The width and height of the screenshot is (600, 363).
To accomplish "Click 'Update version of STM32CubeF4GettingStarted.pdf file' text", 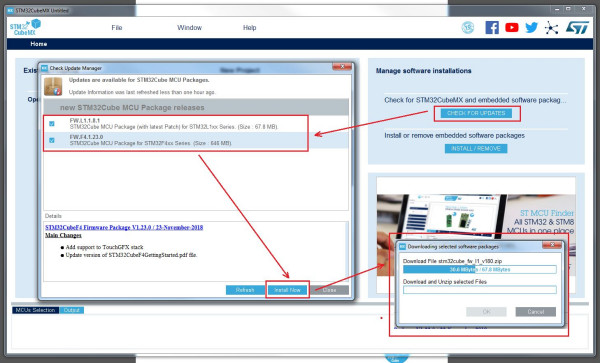I will click(x=131, y=255).
